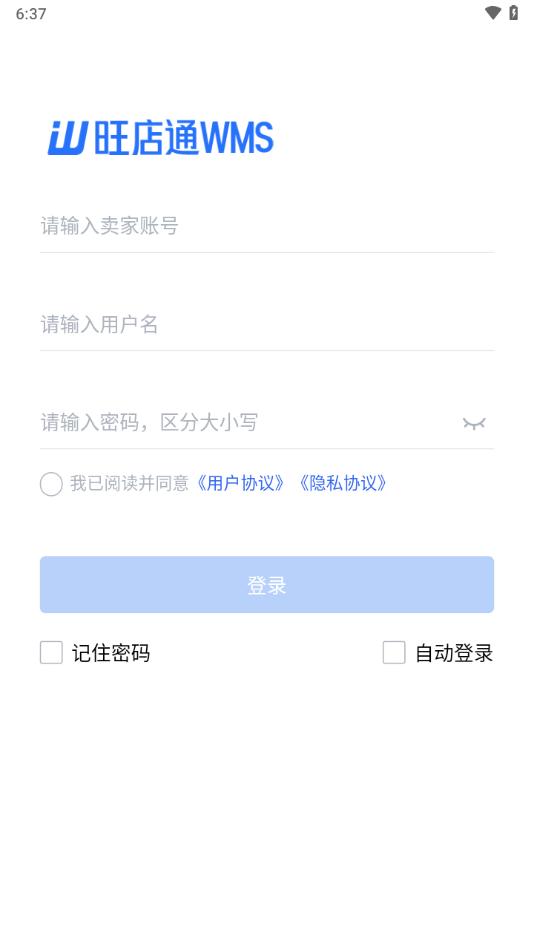This screenshot has width=534, height=950.
Task: Toggle password visibility eye icon
Action: 474,423
